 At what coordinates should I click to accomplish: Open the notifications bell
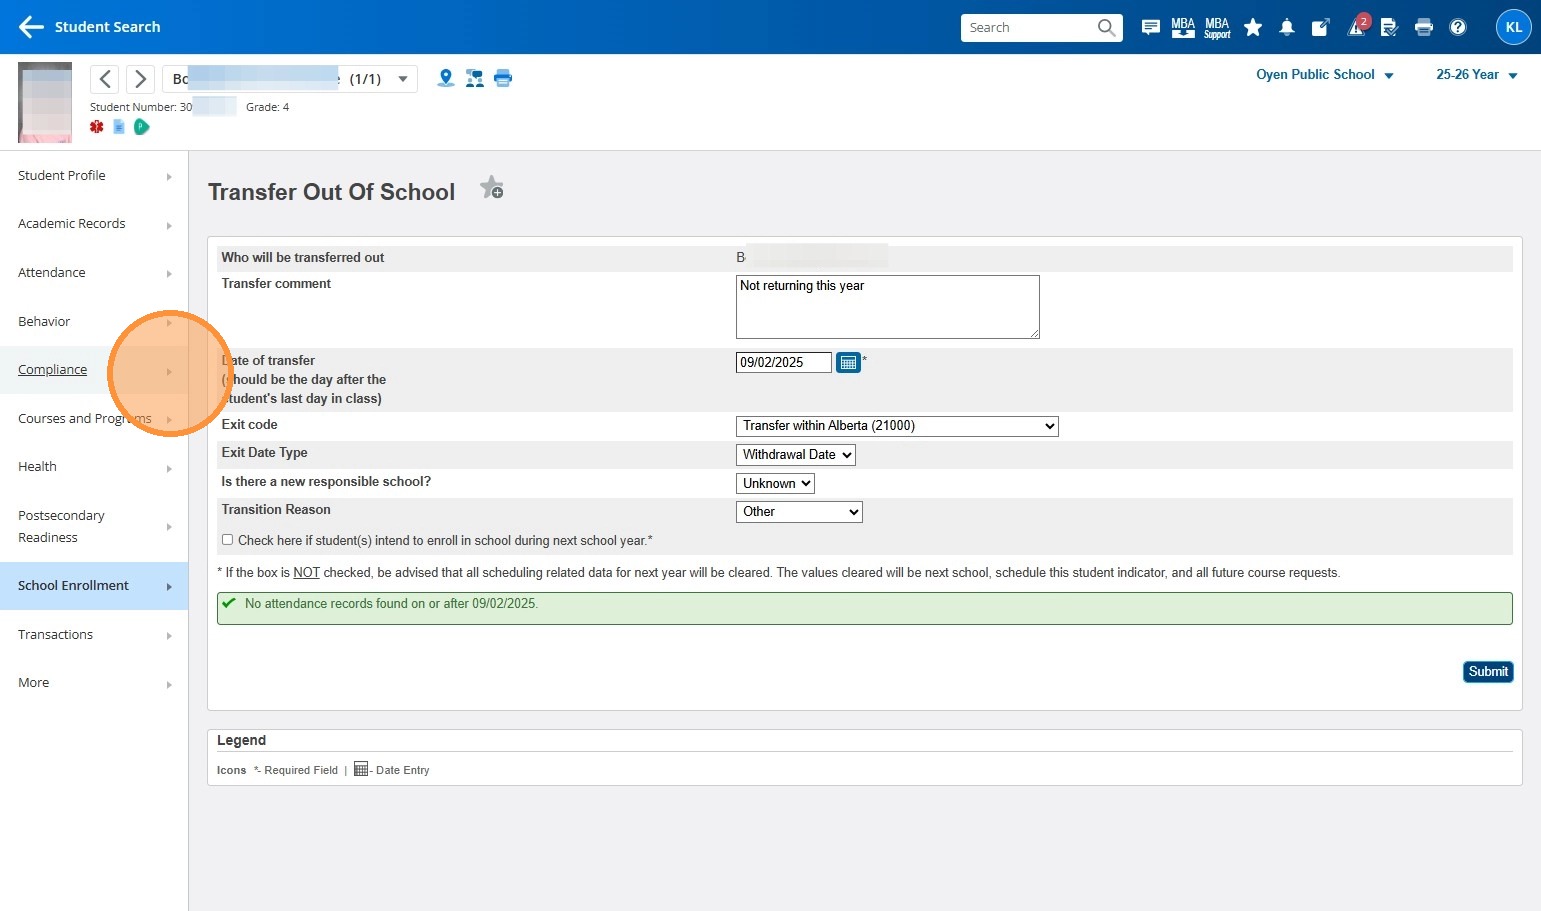tap(1287, 28)
